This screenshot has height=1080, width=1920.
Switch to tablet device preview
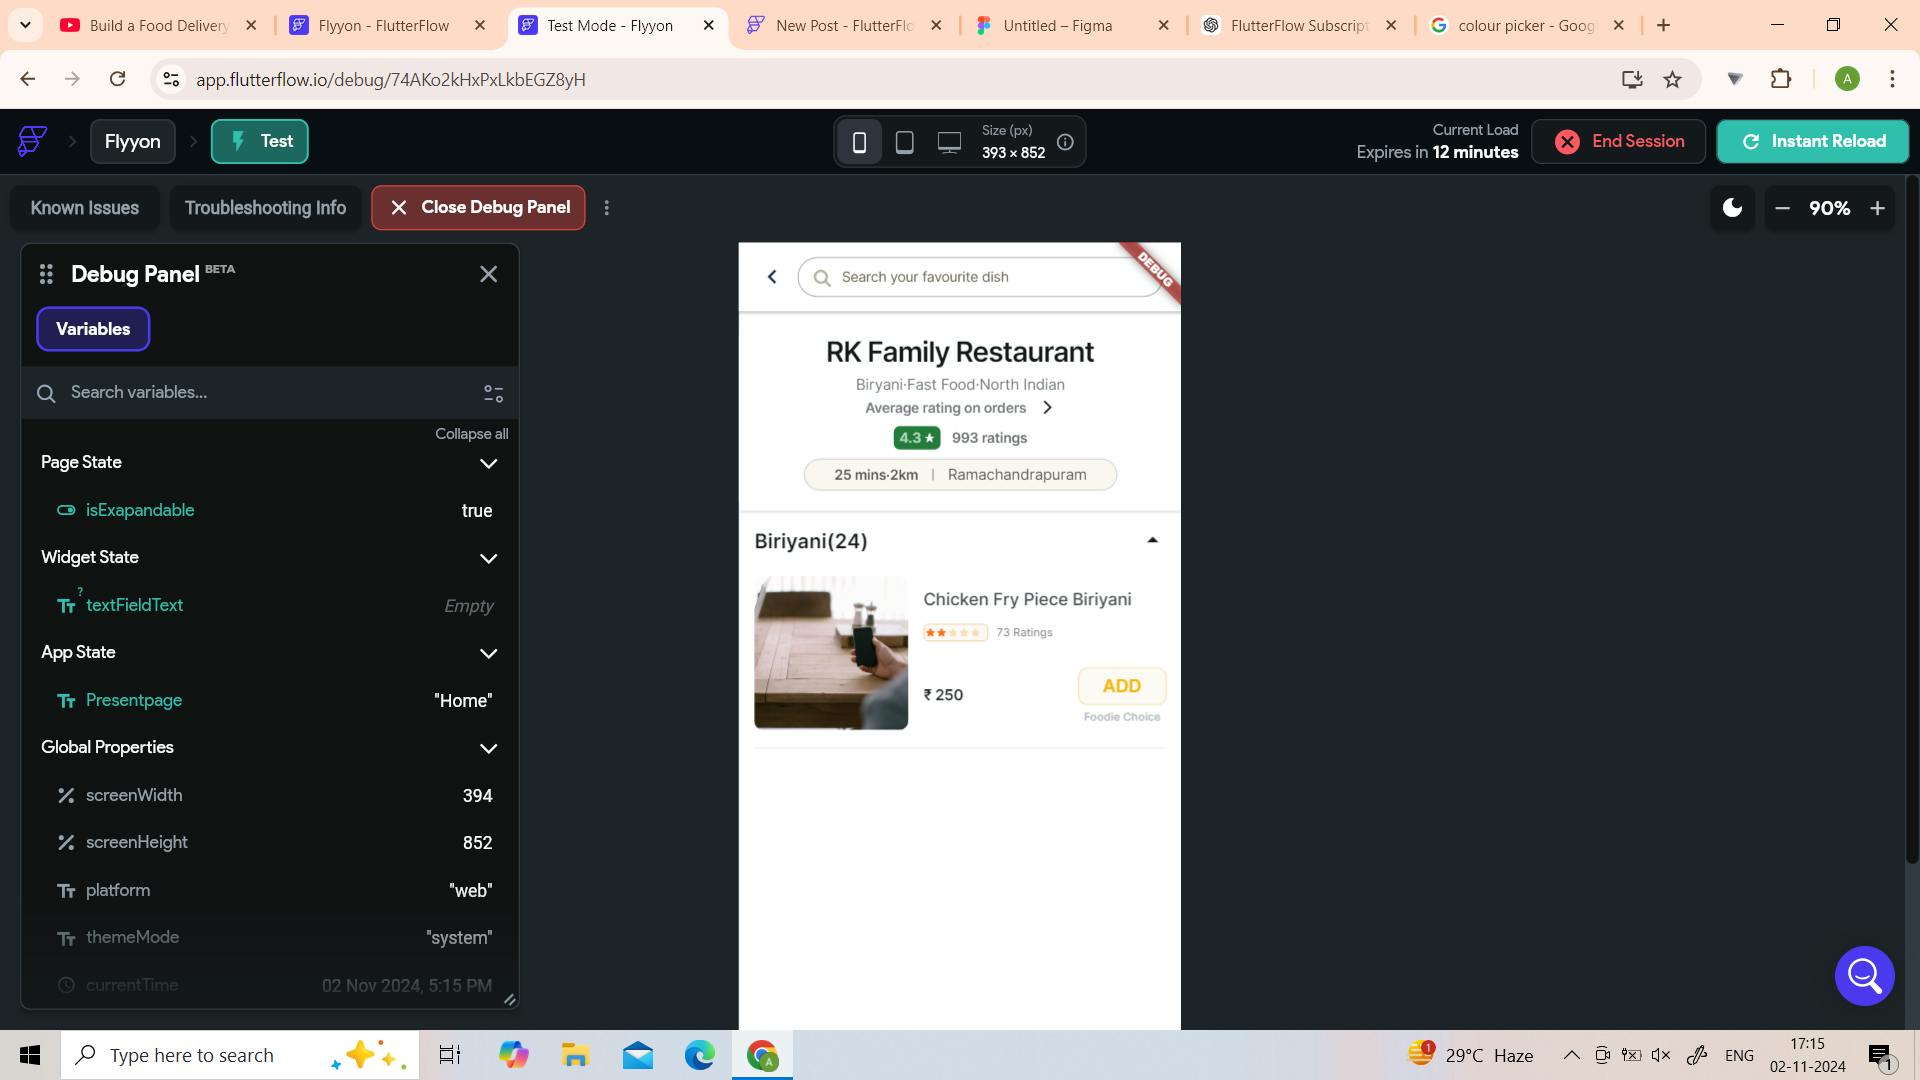coord(904,142)
